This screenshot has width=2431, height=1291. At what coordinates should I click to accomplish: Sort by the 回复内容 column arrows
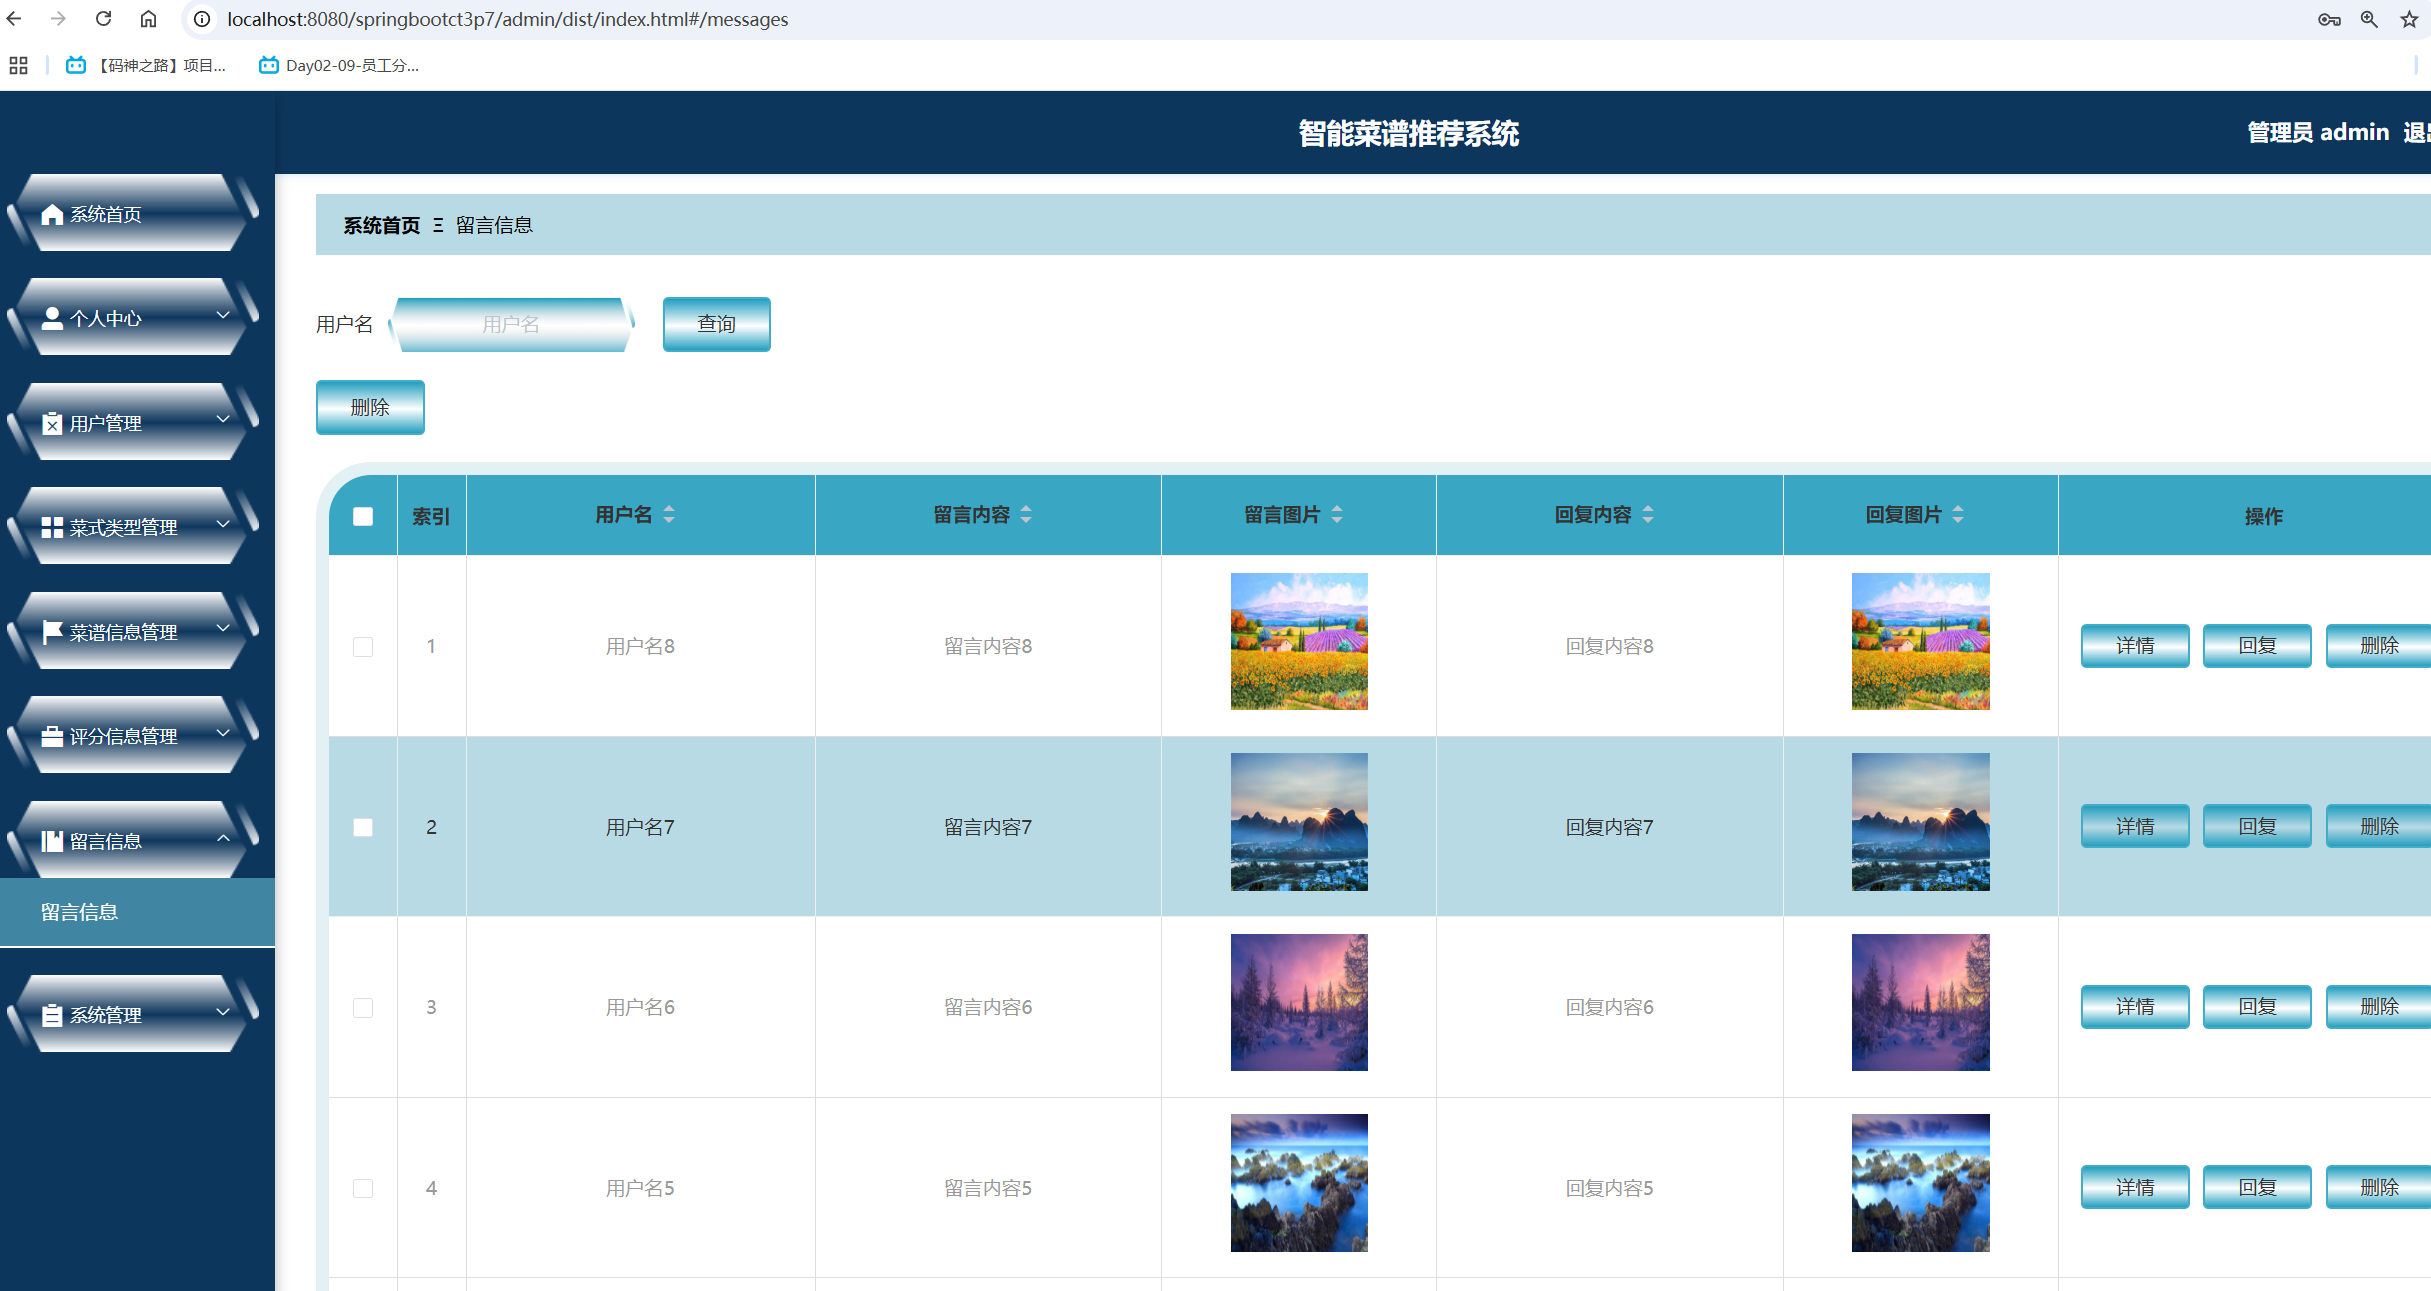pyautogui.click(x=1648, y=515)
